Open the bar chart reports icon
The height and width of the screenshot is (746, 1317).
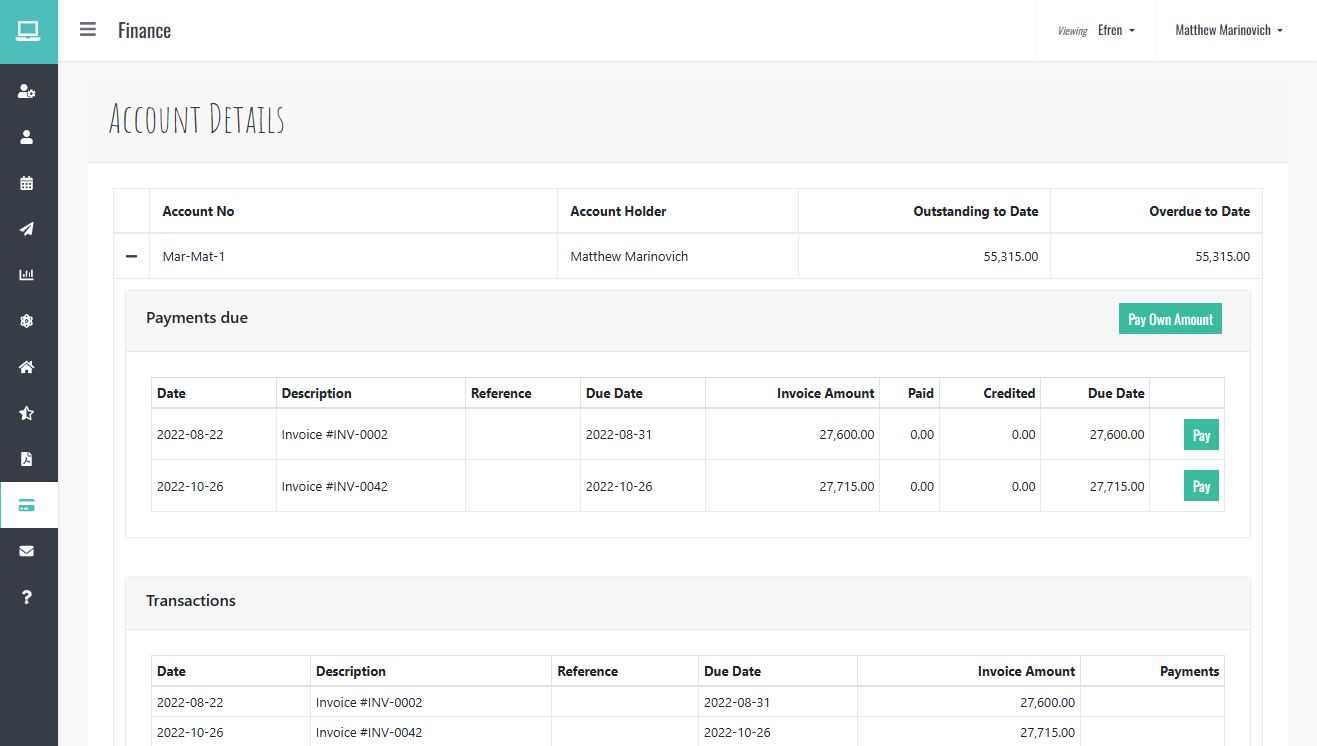[27, 275]
